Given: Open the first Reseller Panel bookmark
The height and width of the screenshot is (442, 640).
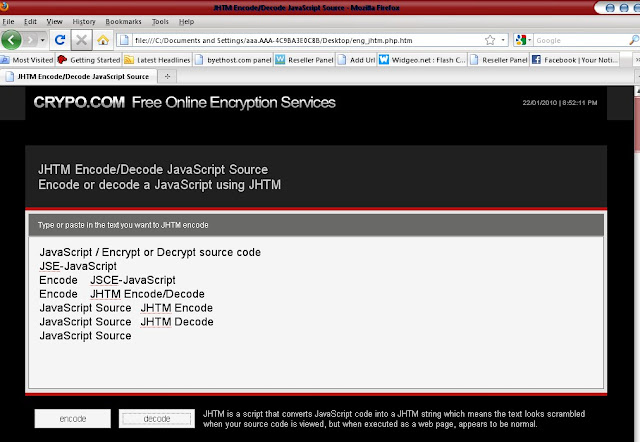Looking at the screenshot, I should pyautogui.click(x=304, y=60).
